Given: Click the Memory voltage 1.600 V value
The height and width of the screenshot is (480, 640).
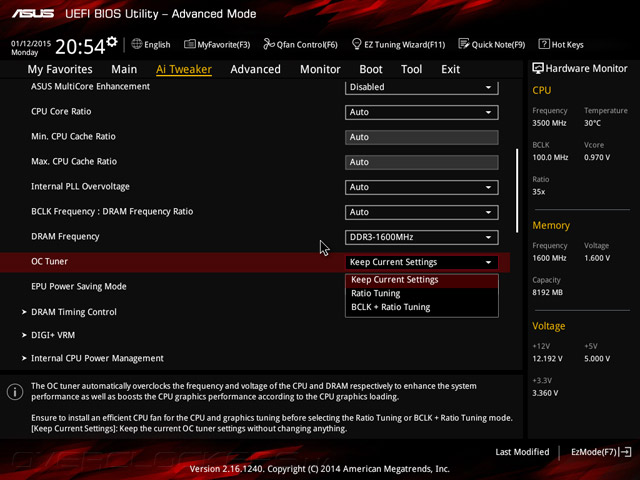Looking at the screenshot, I should [597, 258].
